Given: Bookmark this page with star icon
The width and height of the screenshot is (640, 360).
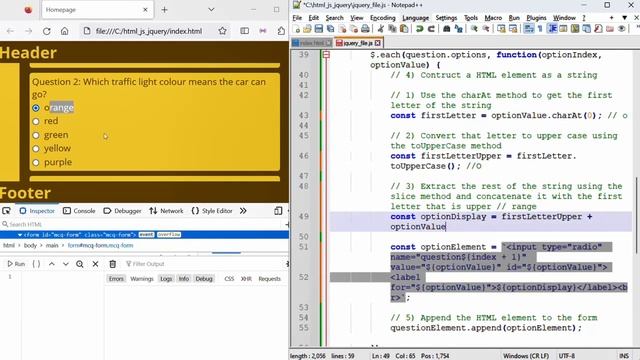Looking at the screenshot, I should point(222,31).
